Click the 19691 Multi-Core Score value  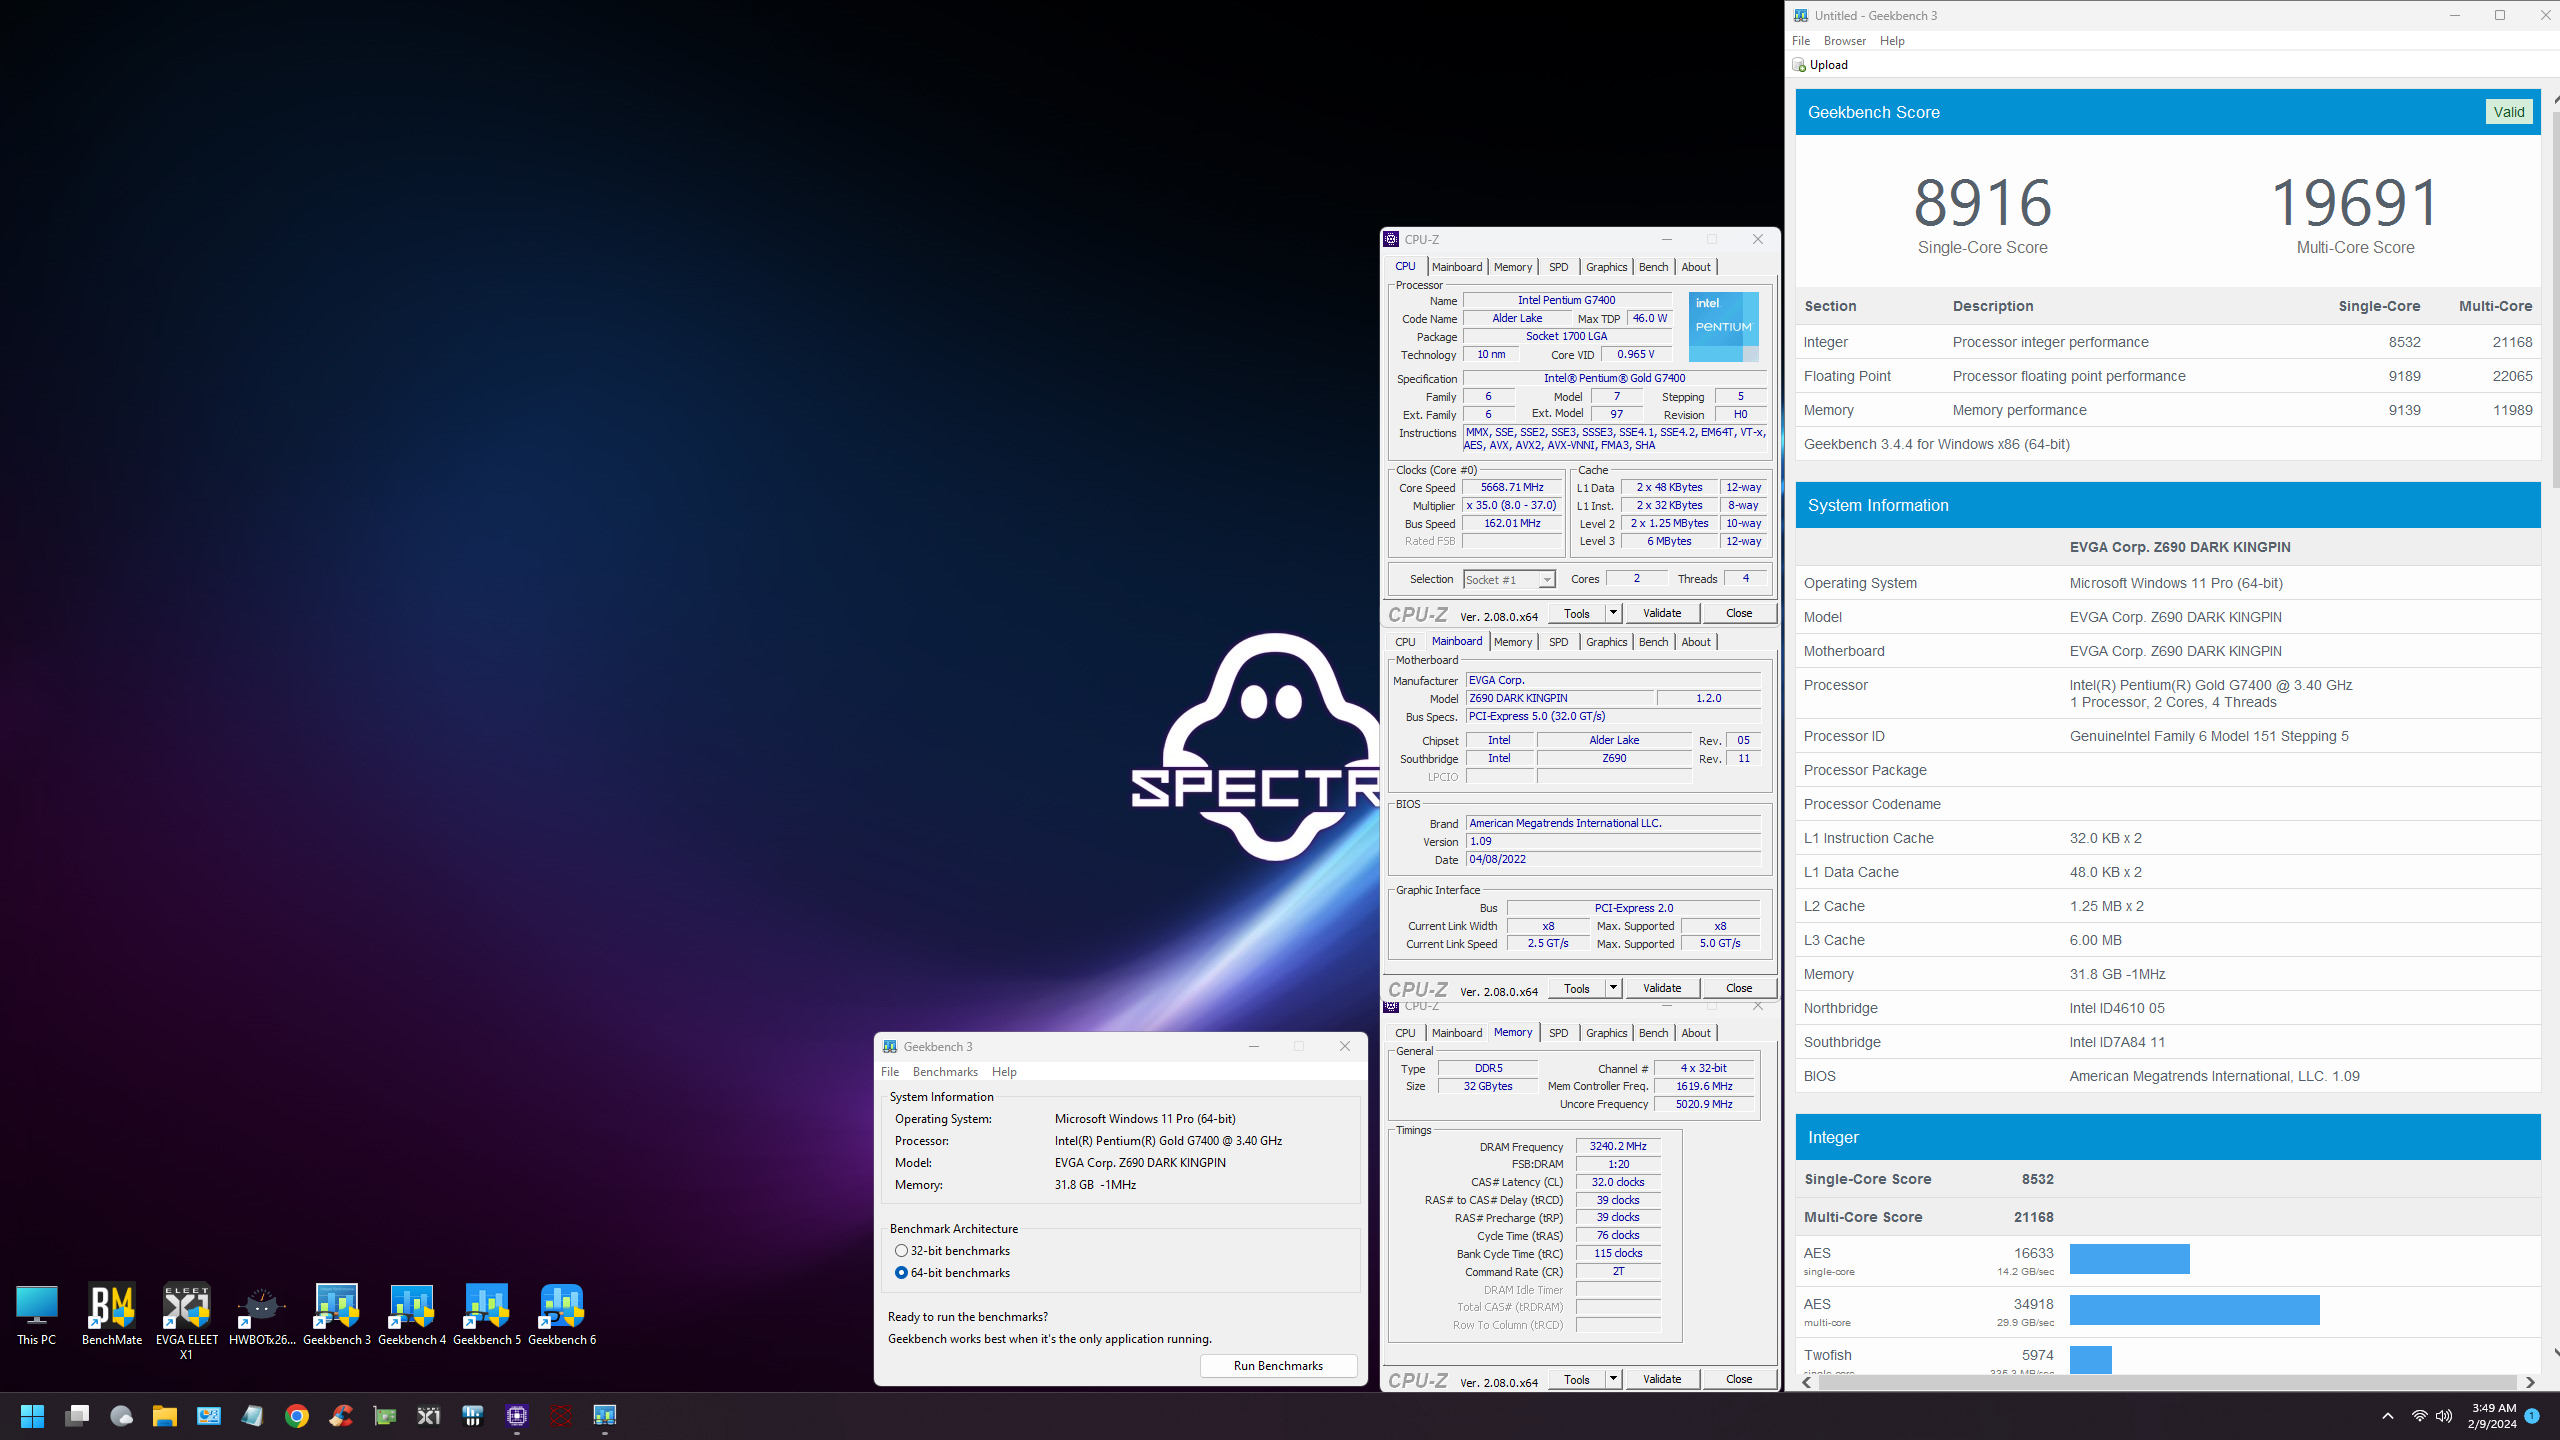click(x=2356, y=203)
